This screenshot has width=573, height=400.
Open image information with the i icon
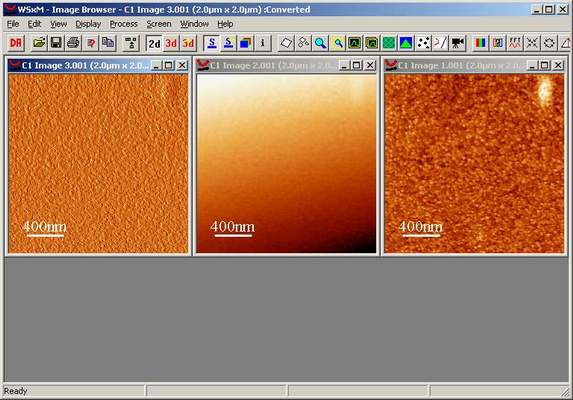click(263, 43)
